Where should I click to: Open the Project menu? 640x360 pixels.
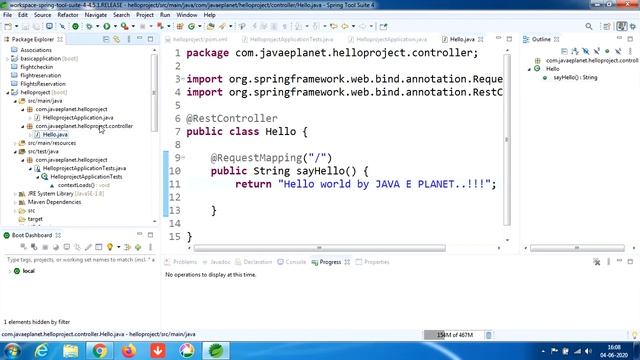pyautogui.click(x=144, y=15)
